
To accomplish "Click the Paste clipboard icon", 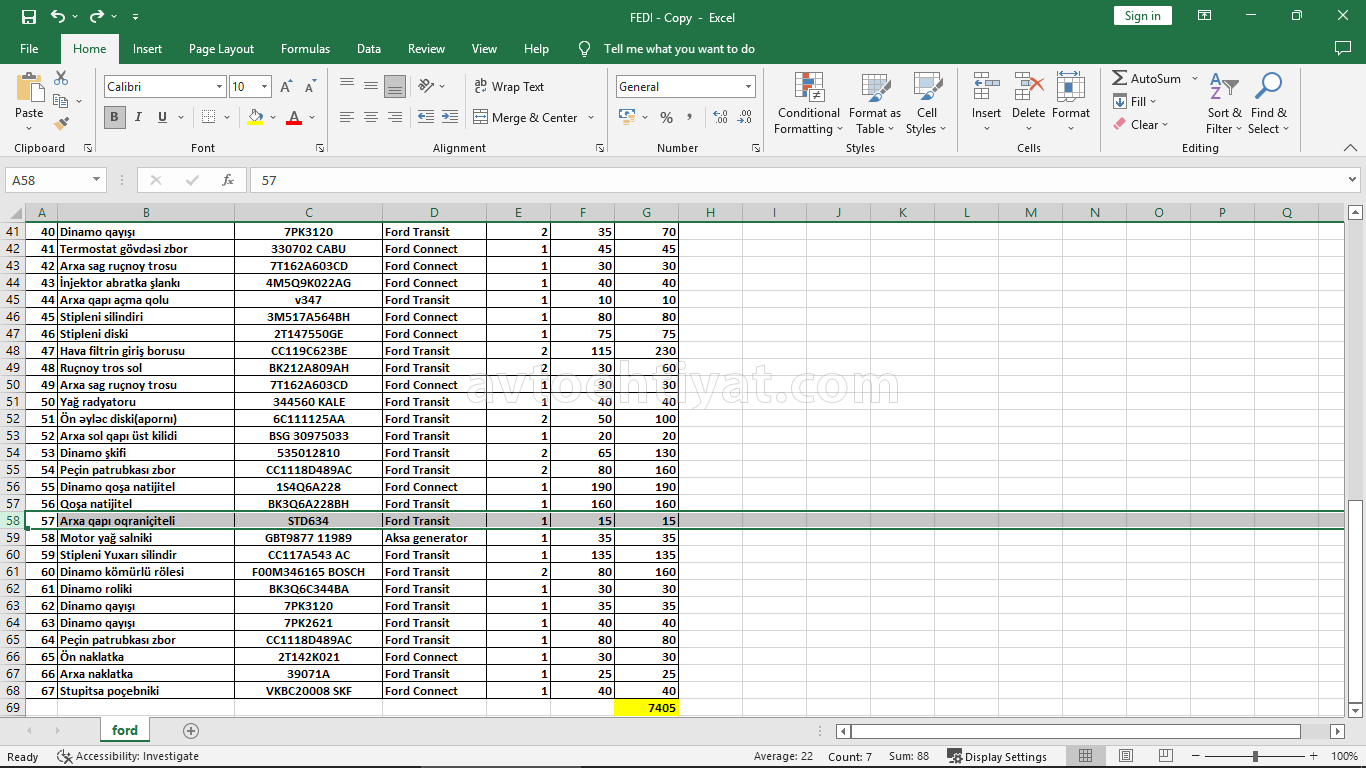I will click(29, 87).
